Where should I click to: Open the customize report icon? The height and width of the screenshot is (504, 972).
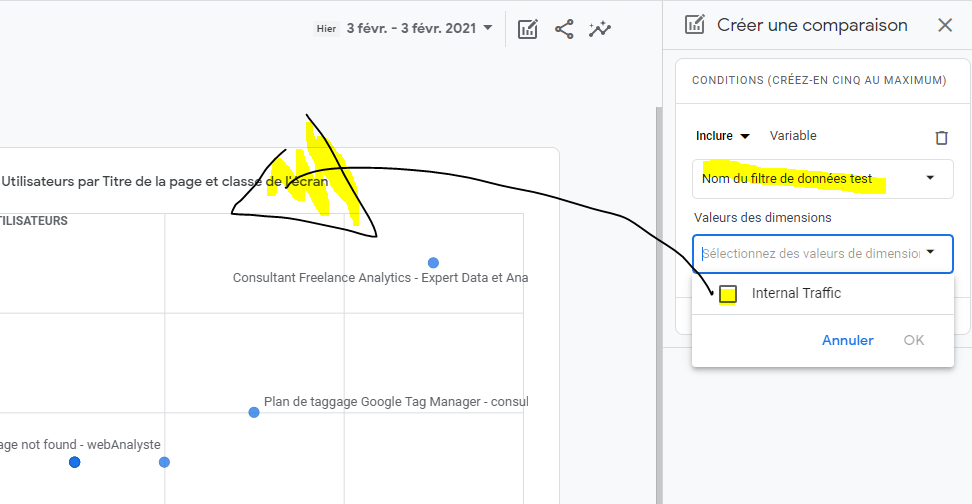click(528, 29)
